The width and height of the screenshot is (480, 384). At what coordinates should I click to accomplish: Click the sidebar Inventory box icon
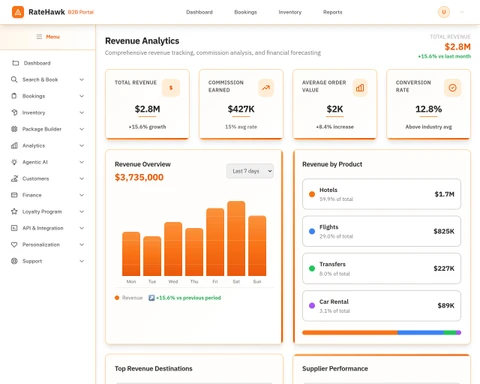click(x=14, y=112)
